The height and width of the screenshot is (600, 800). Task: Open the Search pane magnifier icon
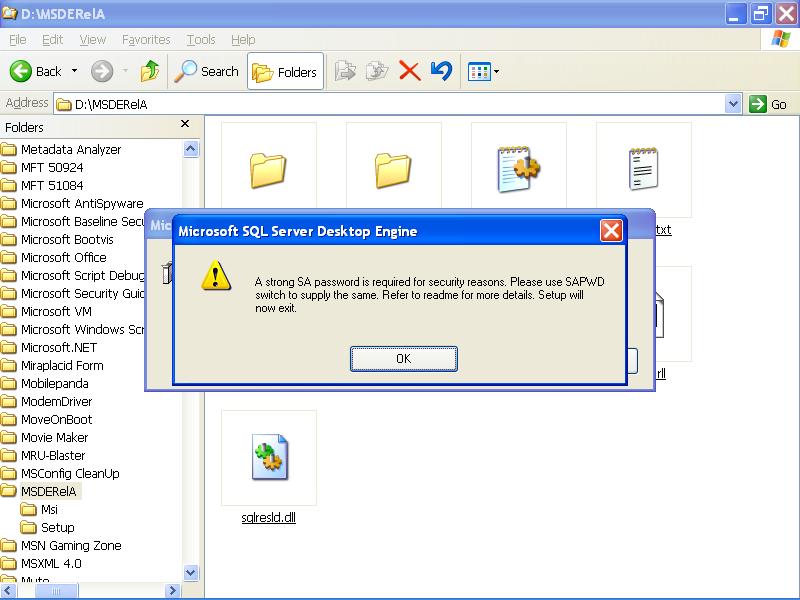pos(185,71)
